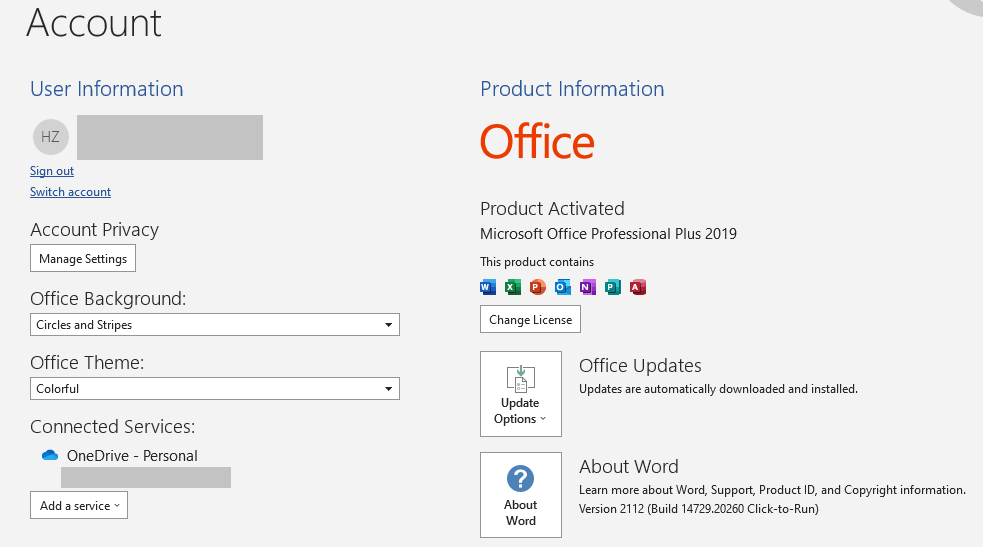This screenshot has height=547, width=983.
Task: Open the Office Background dropdown
Action: point(215,325)
